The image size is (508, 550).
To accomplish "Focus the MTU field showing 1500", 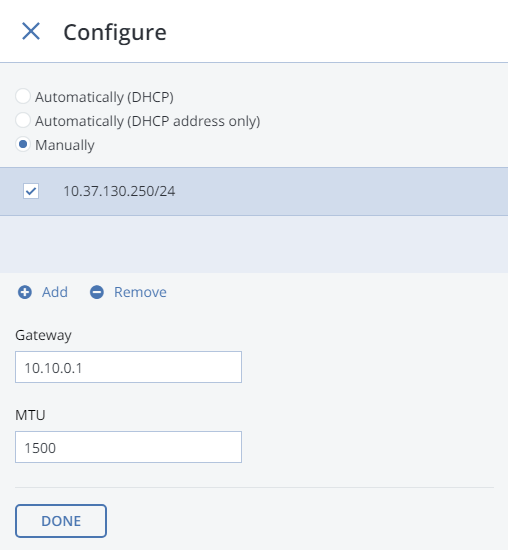I will coord(128,447).
